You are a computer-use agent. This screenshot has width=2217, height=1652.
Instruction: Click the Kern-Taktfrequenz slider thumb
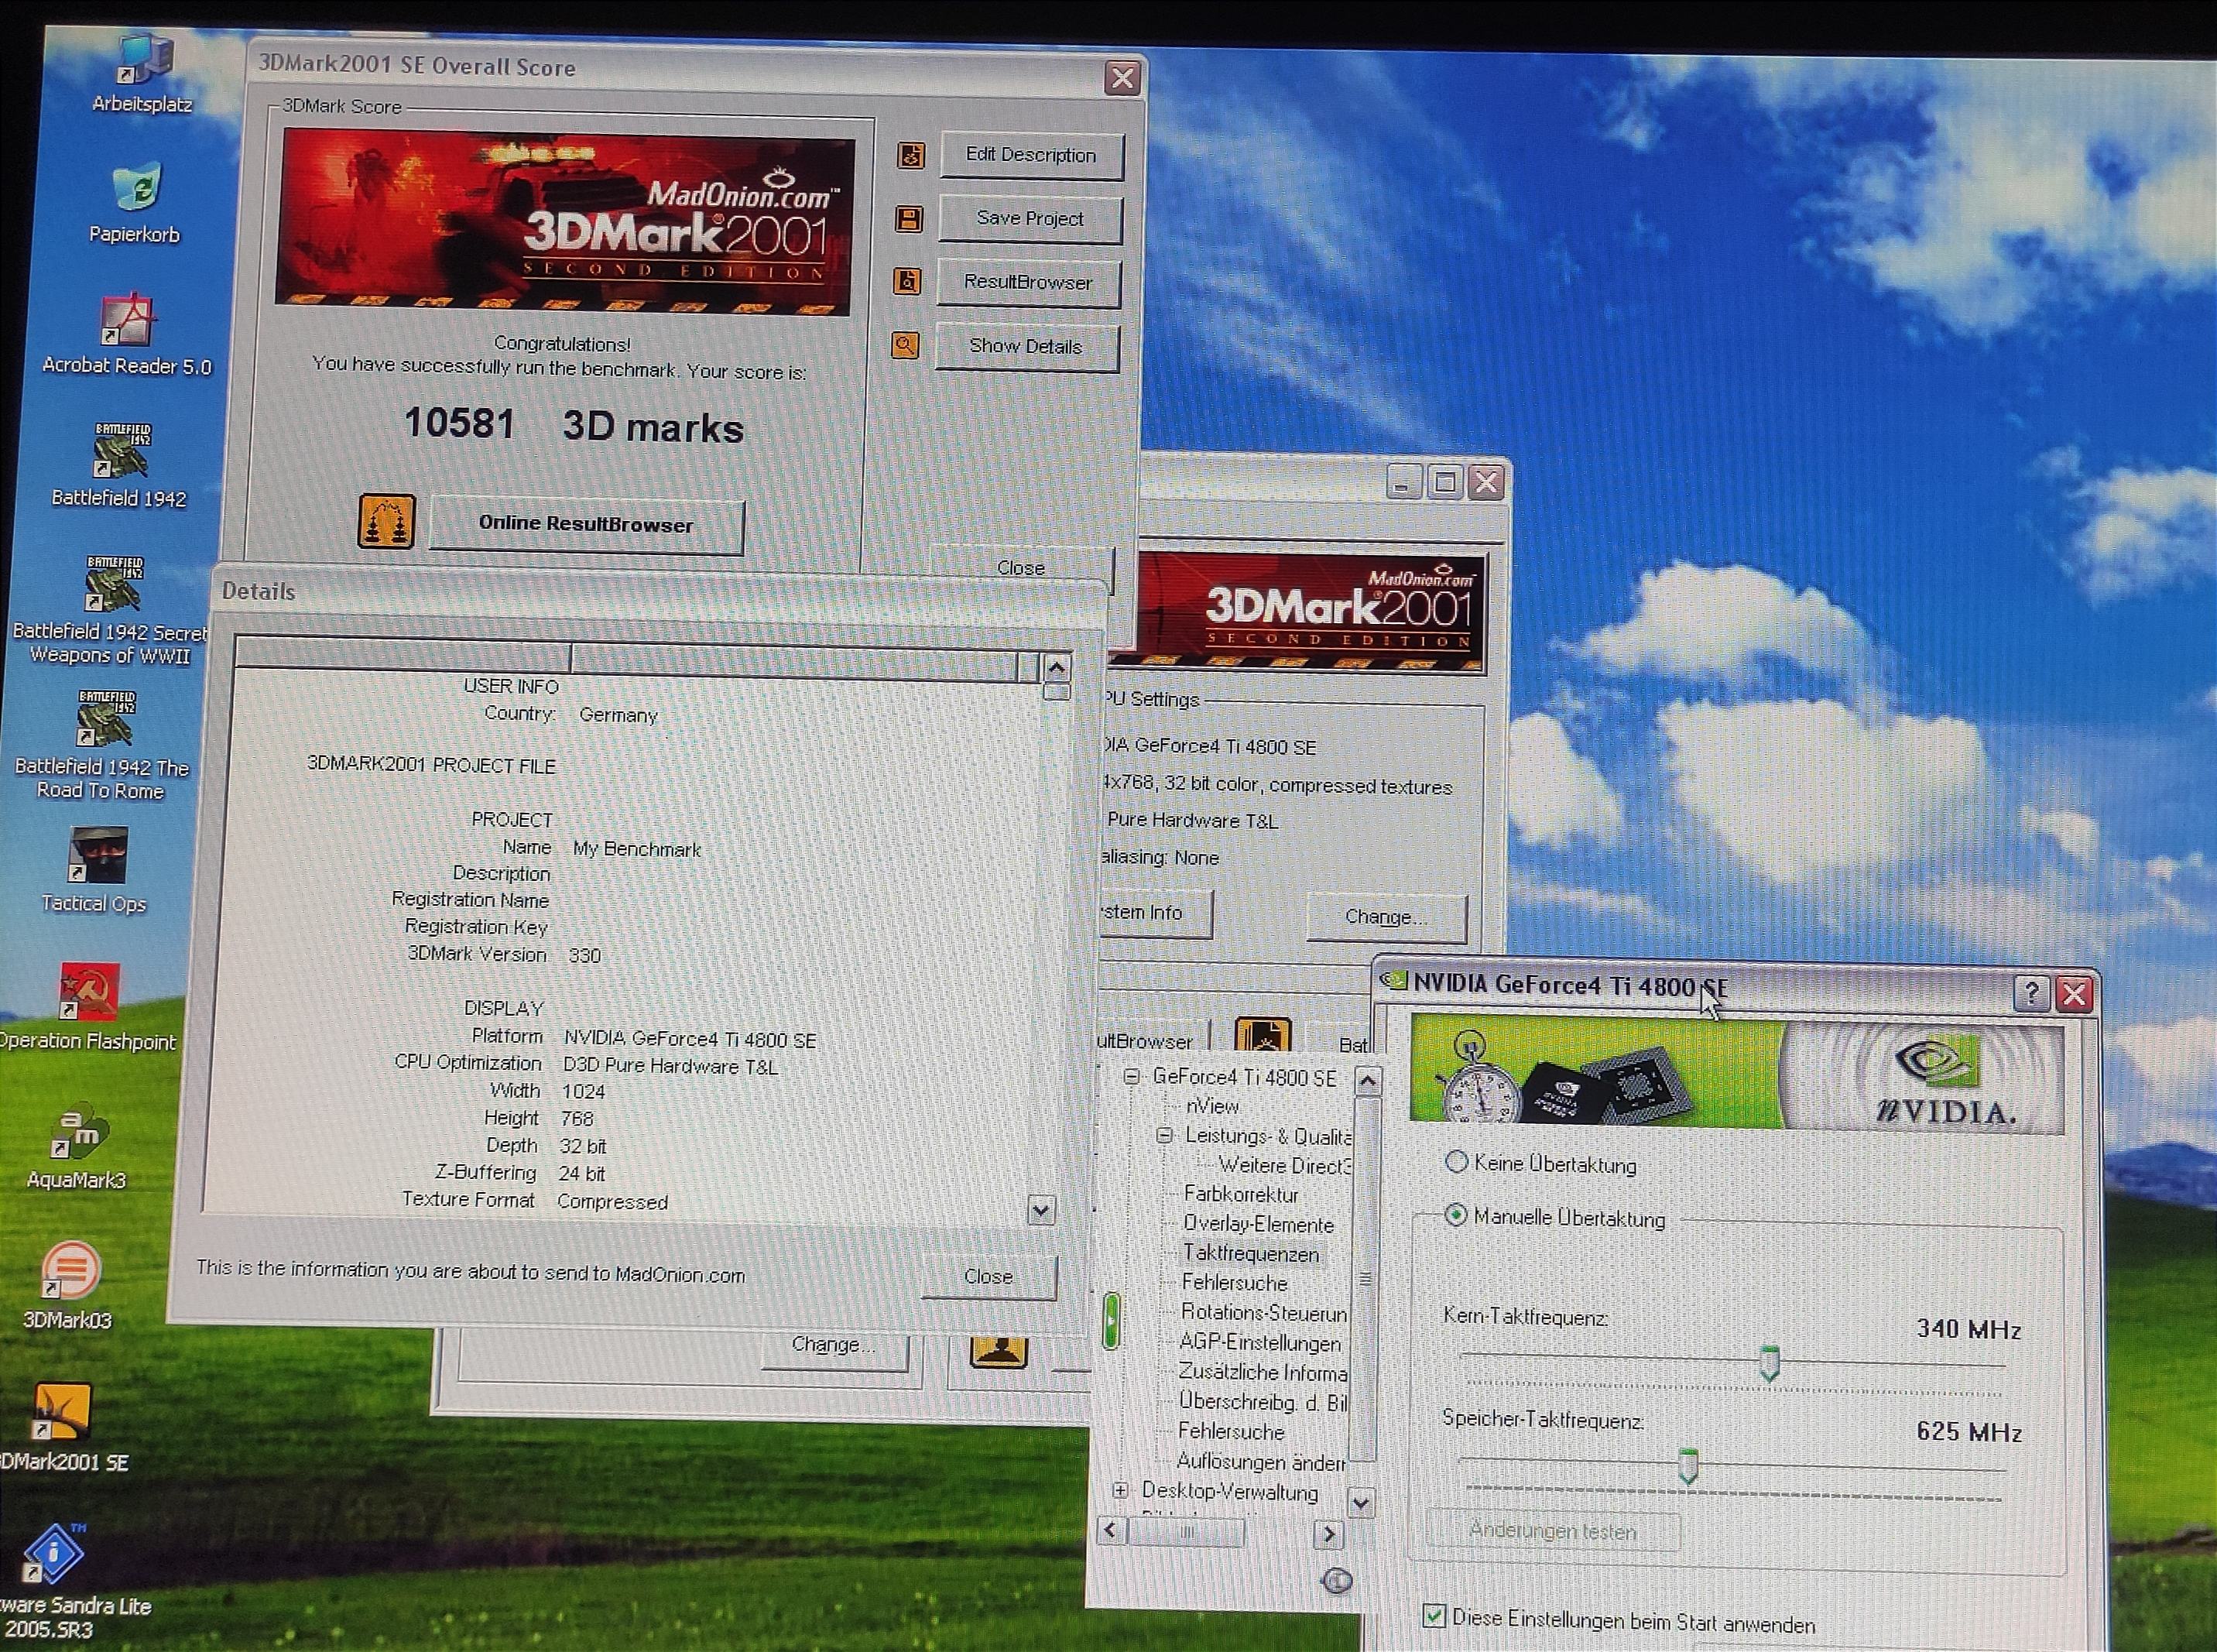[x=1769, y=1364]
